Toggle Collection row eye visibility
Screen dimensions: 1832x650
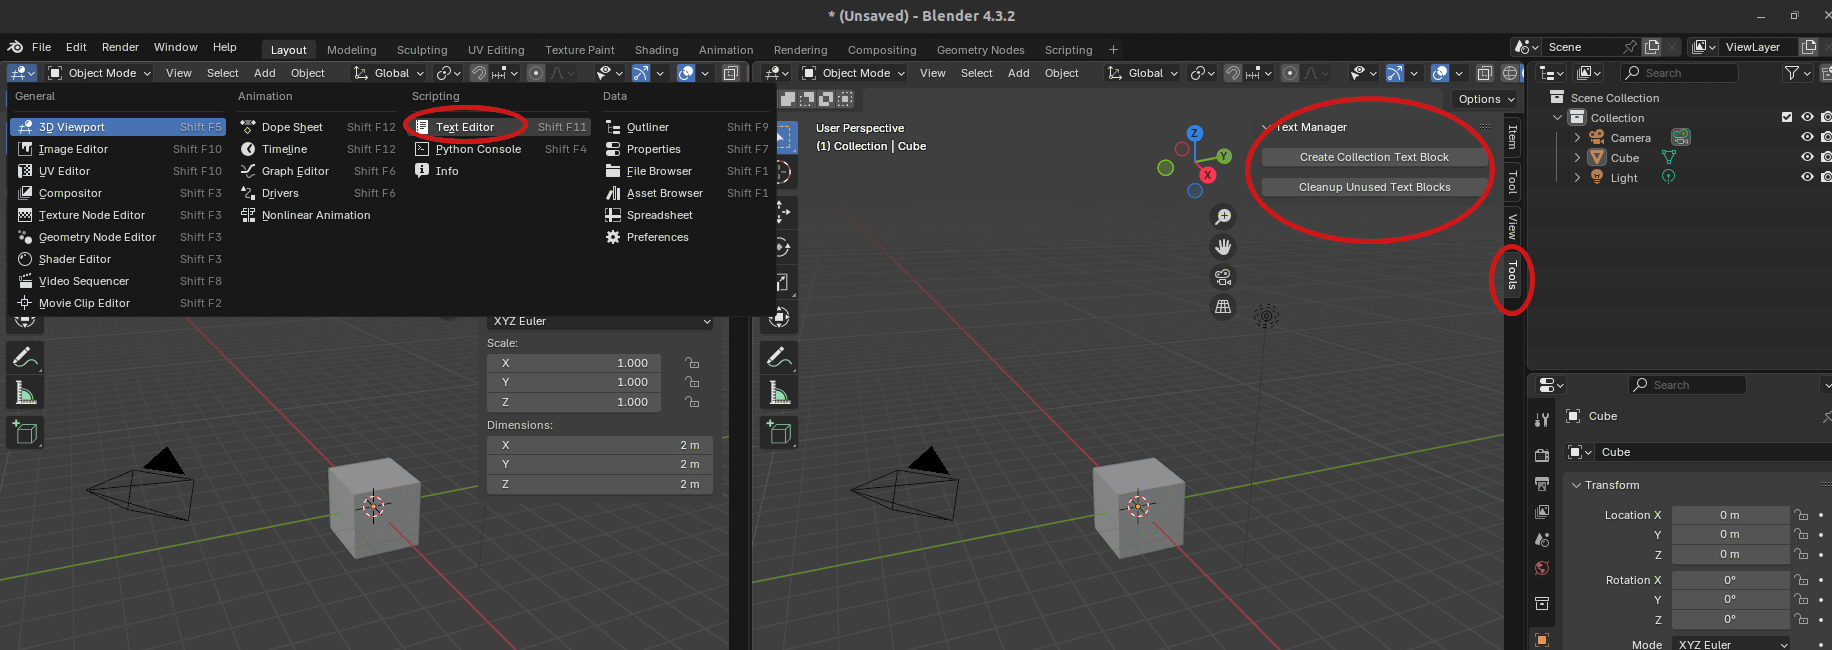click(x=1807, y=117)
